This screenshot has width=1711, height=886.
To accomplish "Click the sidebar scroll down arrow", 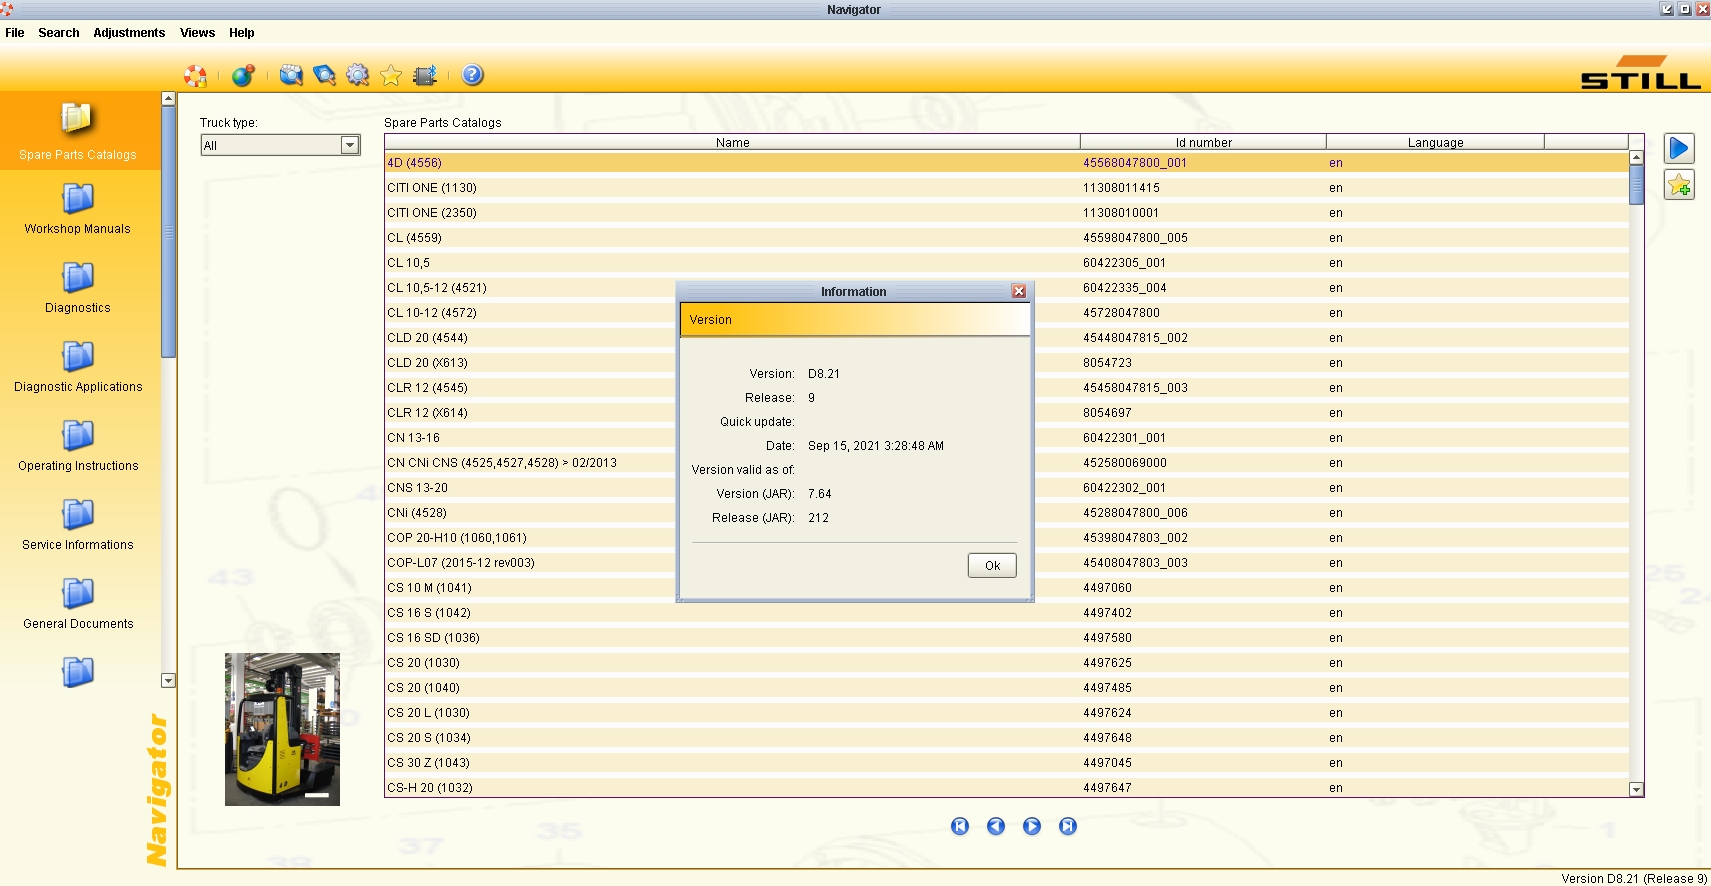I will 168,680.
